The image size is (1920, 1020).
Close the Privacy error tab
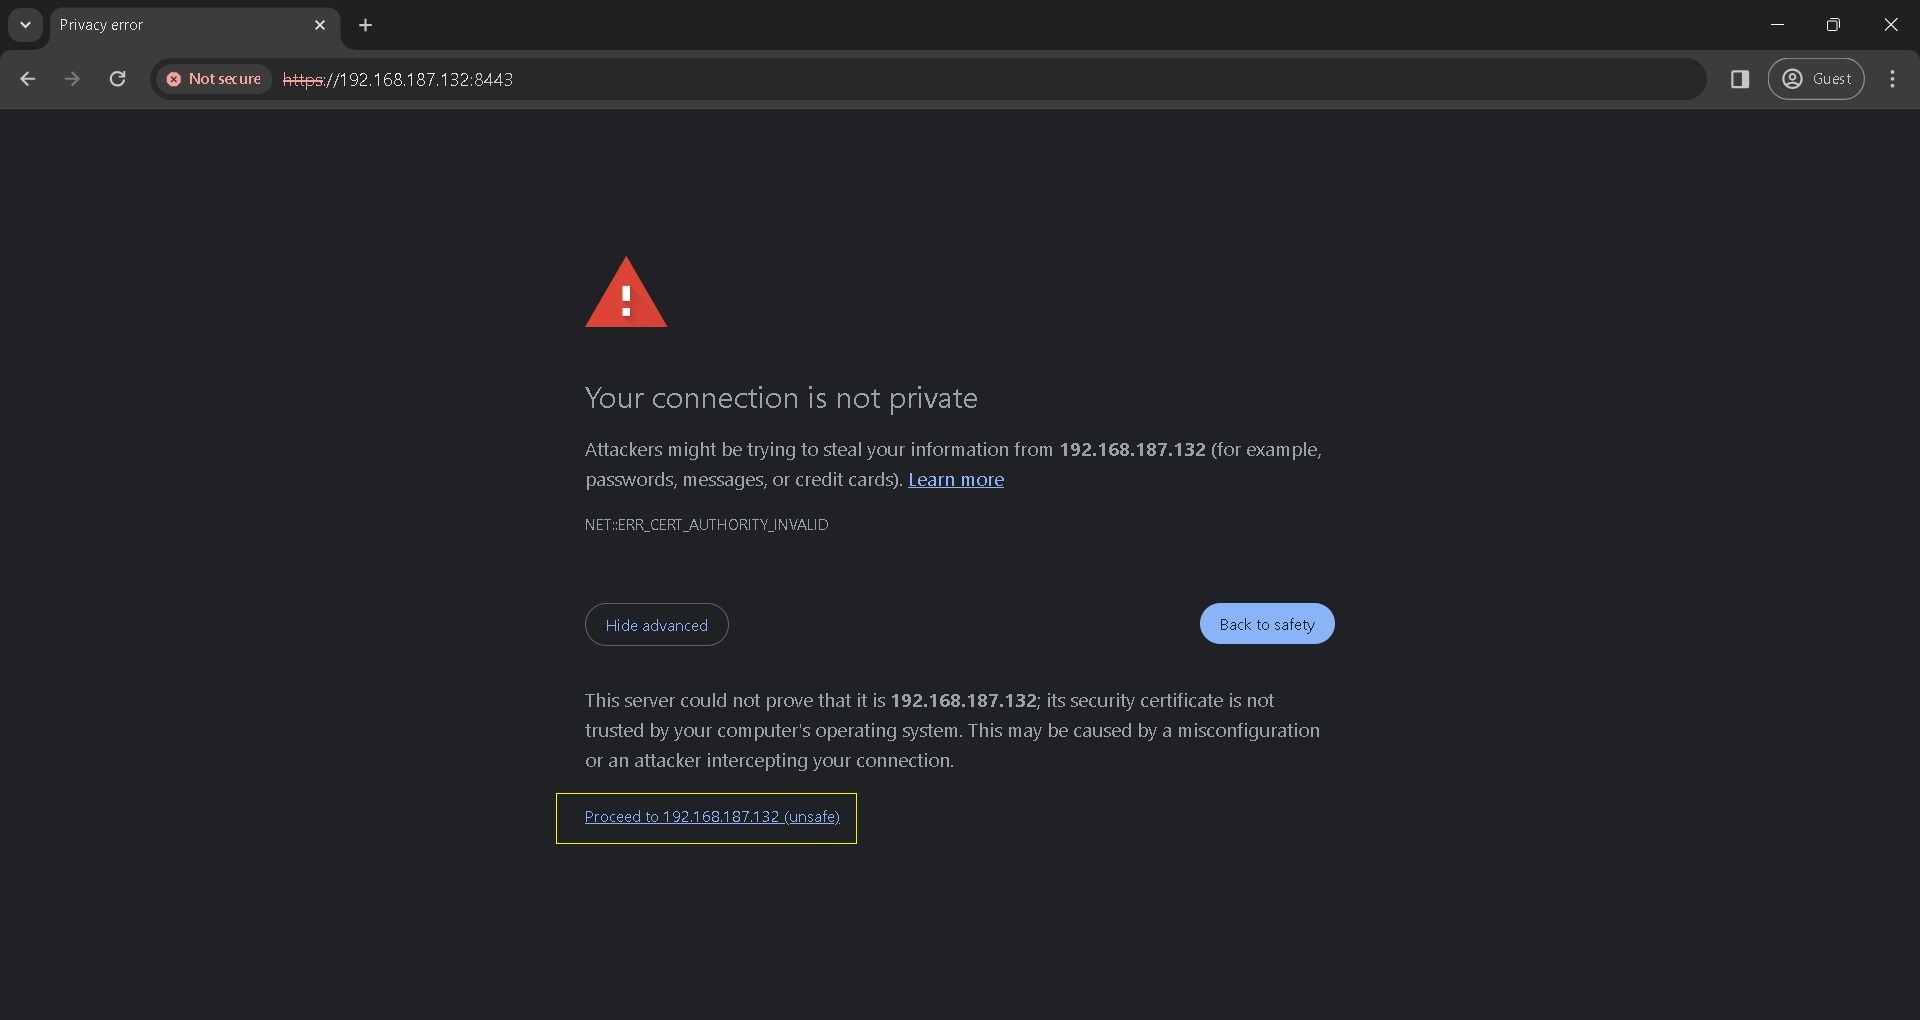320,25
